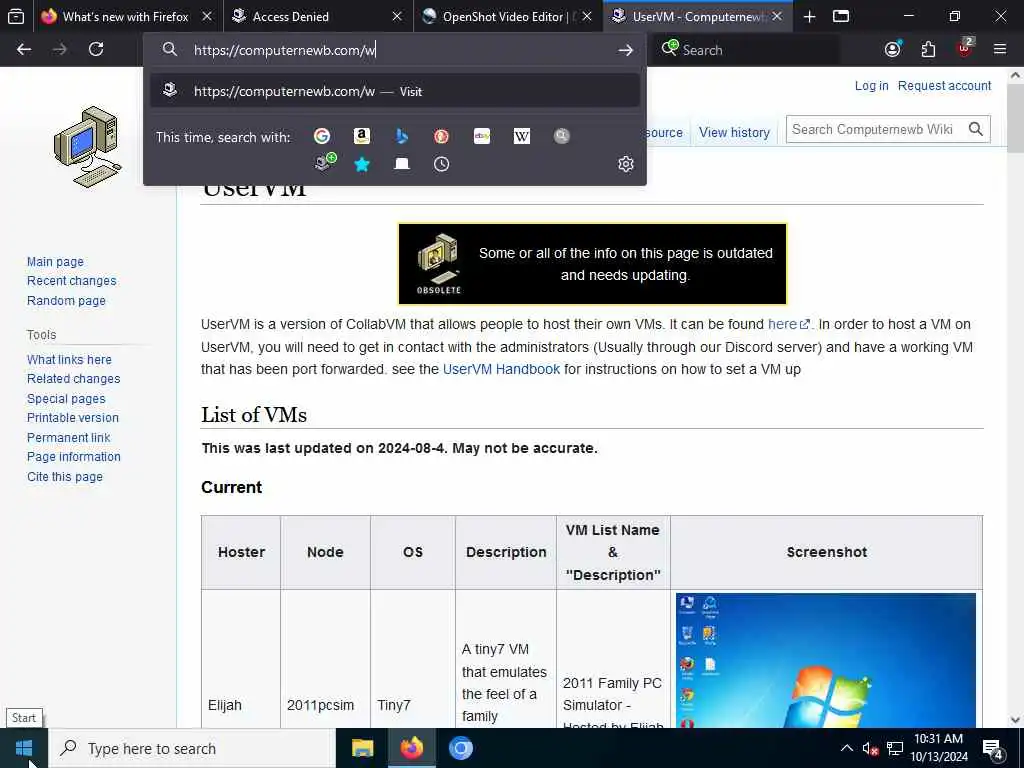Open Page information link
The width and height of the screenshot is (1024, 768).
click(74, 457)
